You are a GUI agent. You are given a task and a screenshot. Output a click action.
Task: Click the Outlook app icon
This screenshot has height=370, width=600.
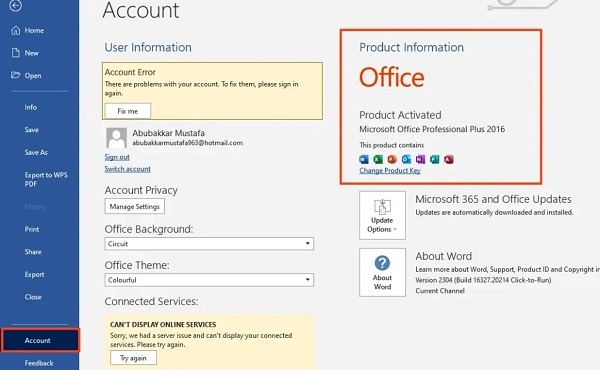tap(406, 159)
